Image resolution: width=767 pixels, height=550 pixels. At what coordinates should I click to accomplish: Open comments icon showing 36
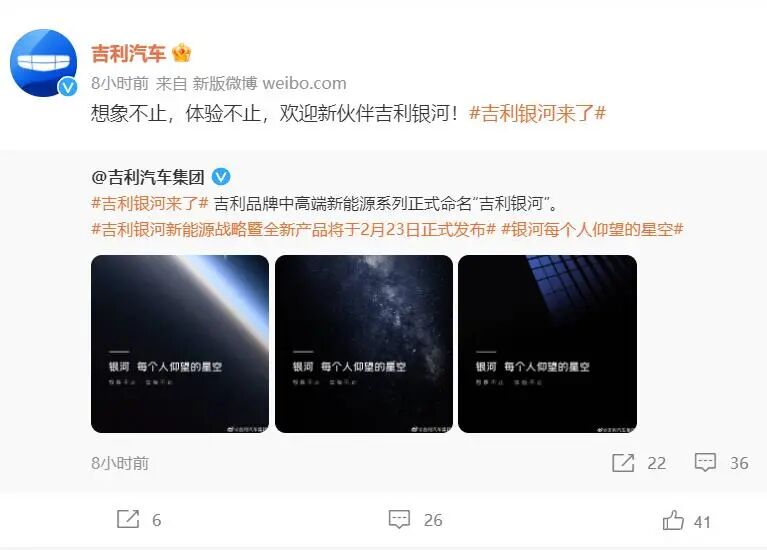[705, 462]
